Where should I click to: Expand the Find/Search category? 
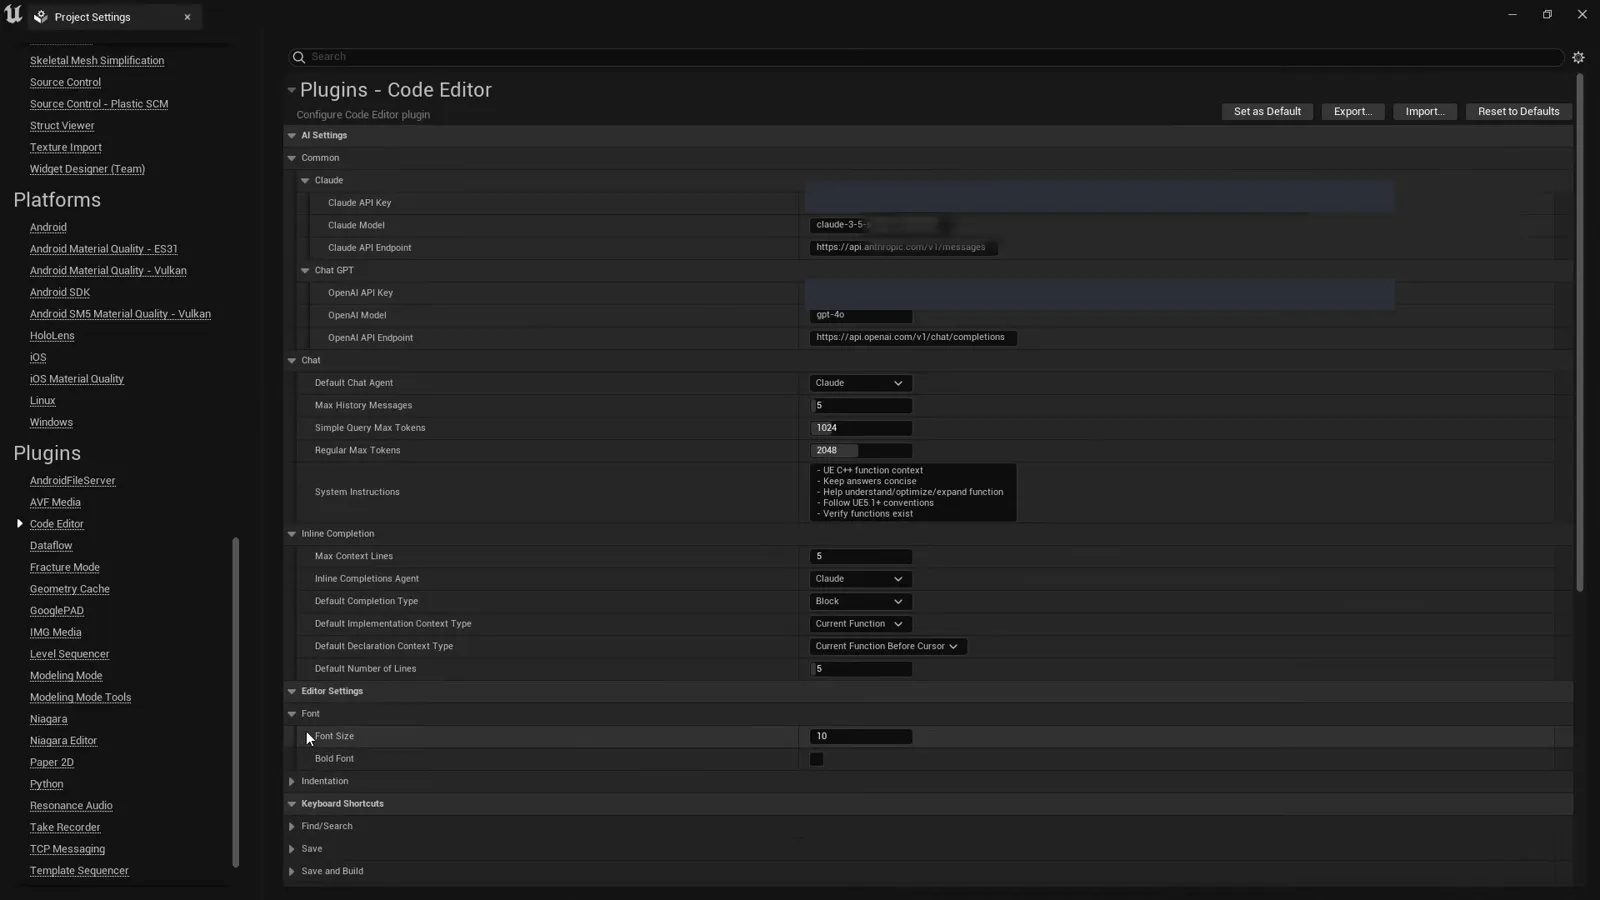(292, 827)
